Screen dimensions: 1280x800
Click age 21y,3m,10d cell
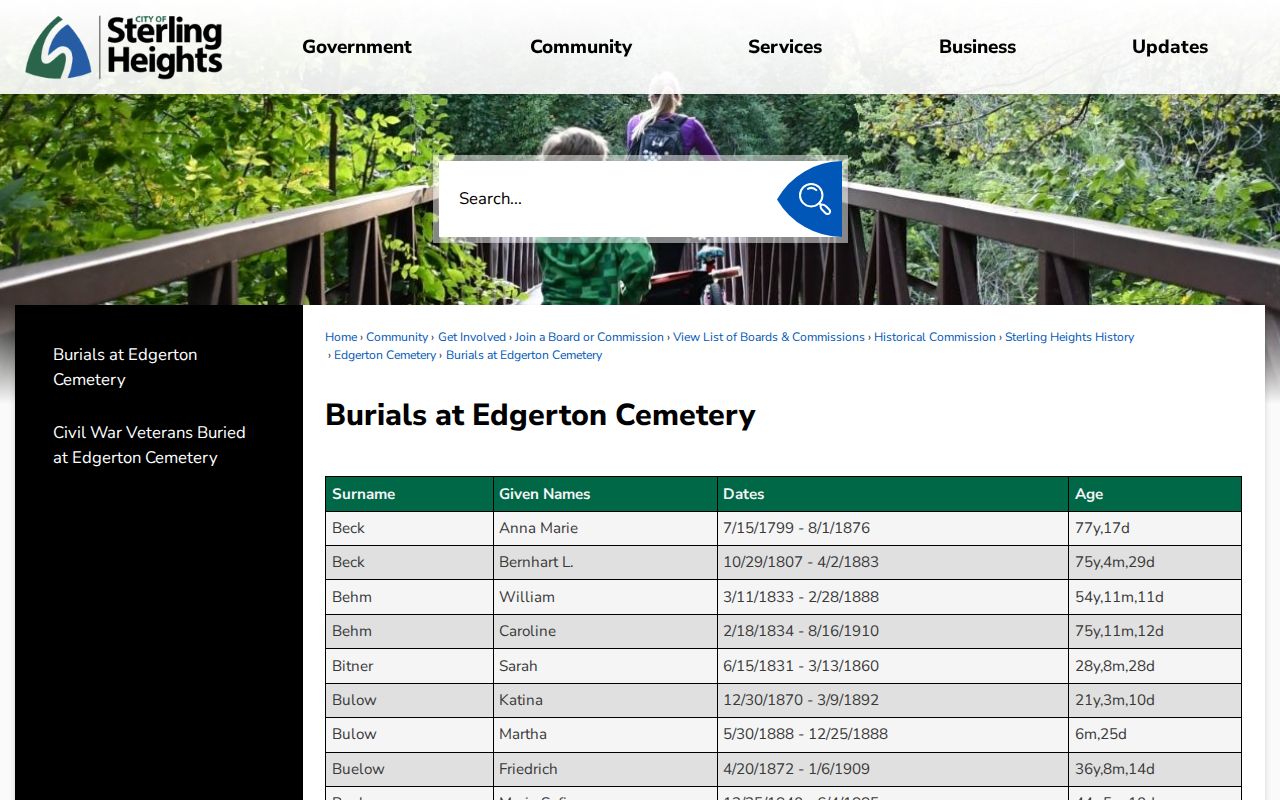click(1155, 700)
